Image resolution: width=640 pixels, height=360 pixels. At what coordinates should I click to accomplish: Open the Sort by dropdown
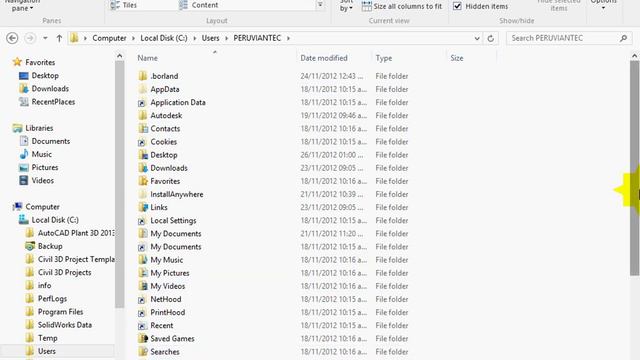click(x=346, y=6)
